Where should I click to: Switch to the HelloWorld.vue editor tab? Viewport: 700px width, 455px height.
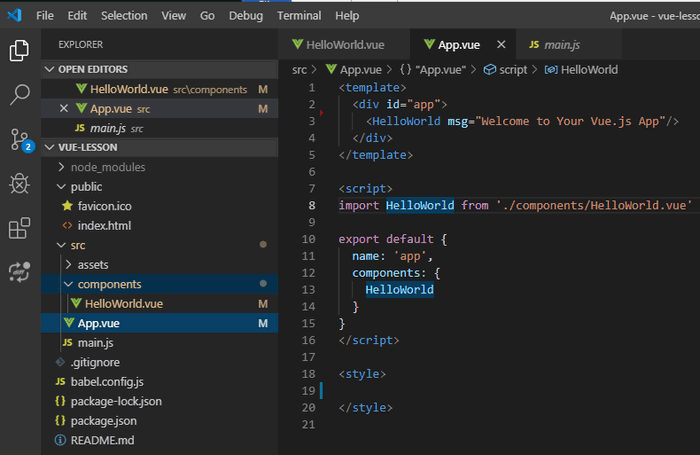pyautogui.click(x=344, y=45)
